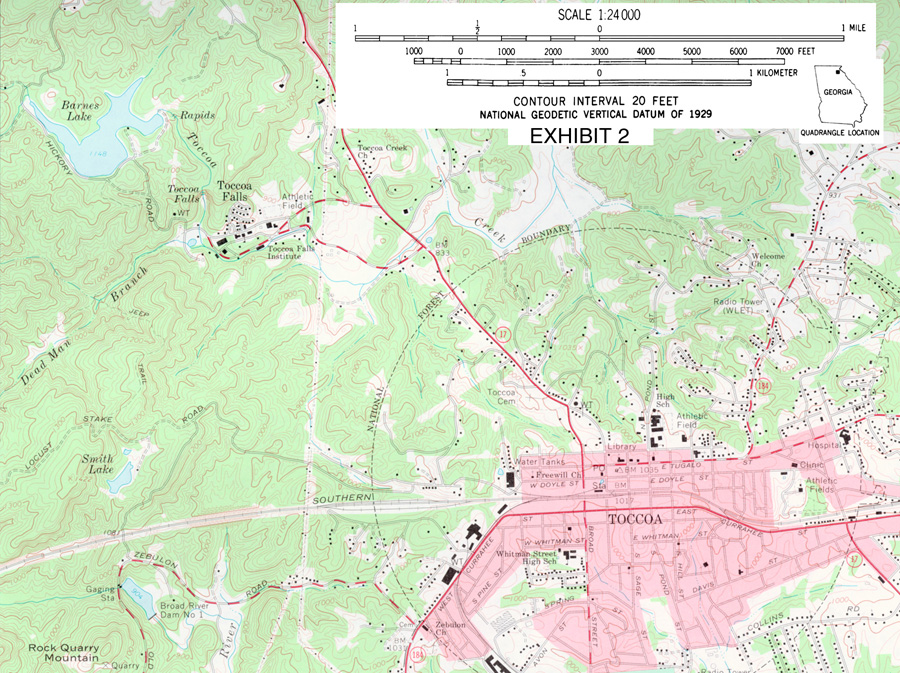Screen dimensions: 900x673
Task: Click the Georgia state outline locator map
Action: pos(841,95)
